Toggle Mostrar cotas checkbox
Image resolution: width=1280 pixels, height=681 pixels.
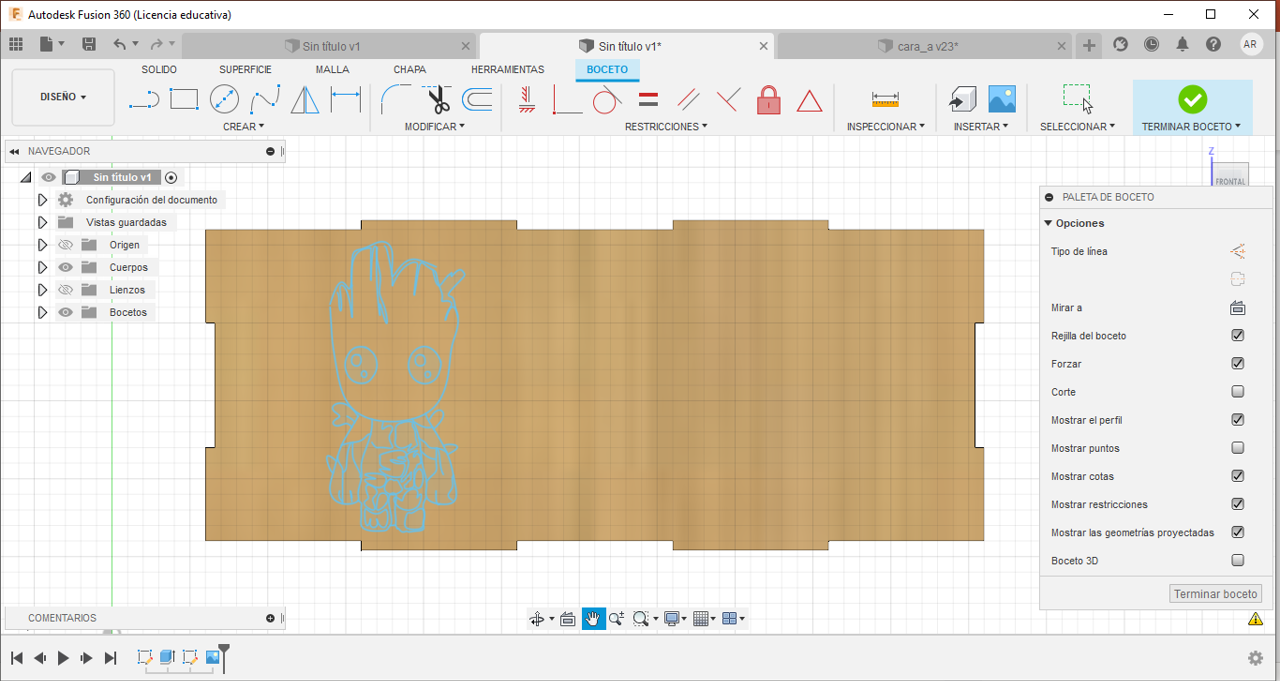(x=1238, y=476)
